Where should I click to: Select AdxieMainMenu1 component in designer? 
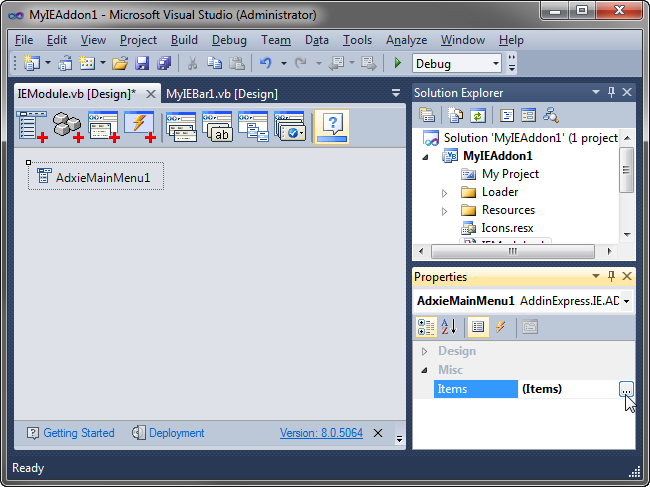point(96,177)
